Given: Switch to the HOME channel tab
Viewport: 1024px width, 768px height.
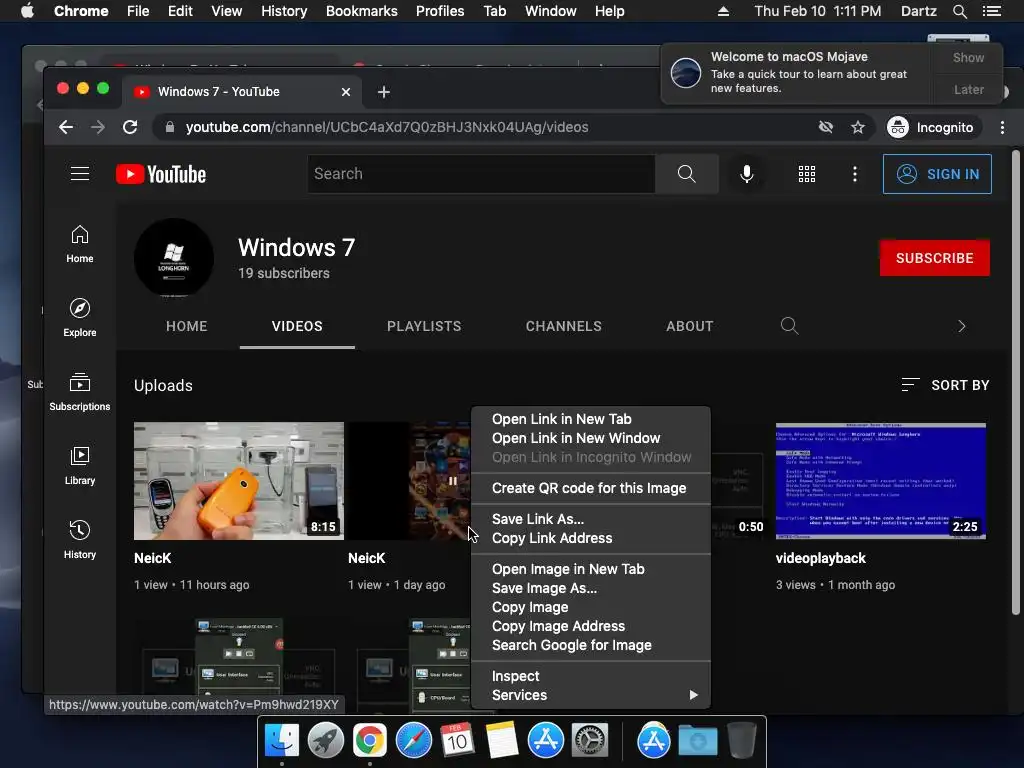Looking at the screenshot, I should coord(187,326).
